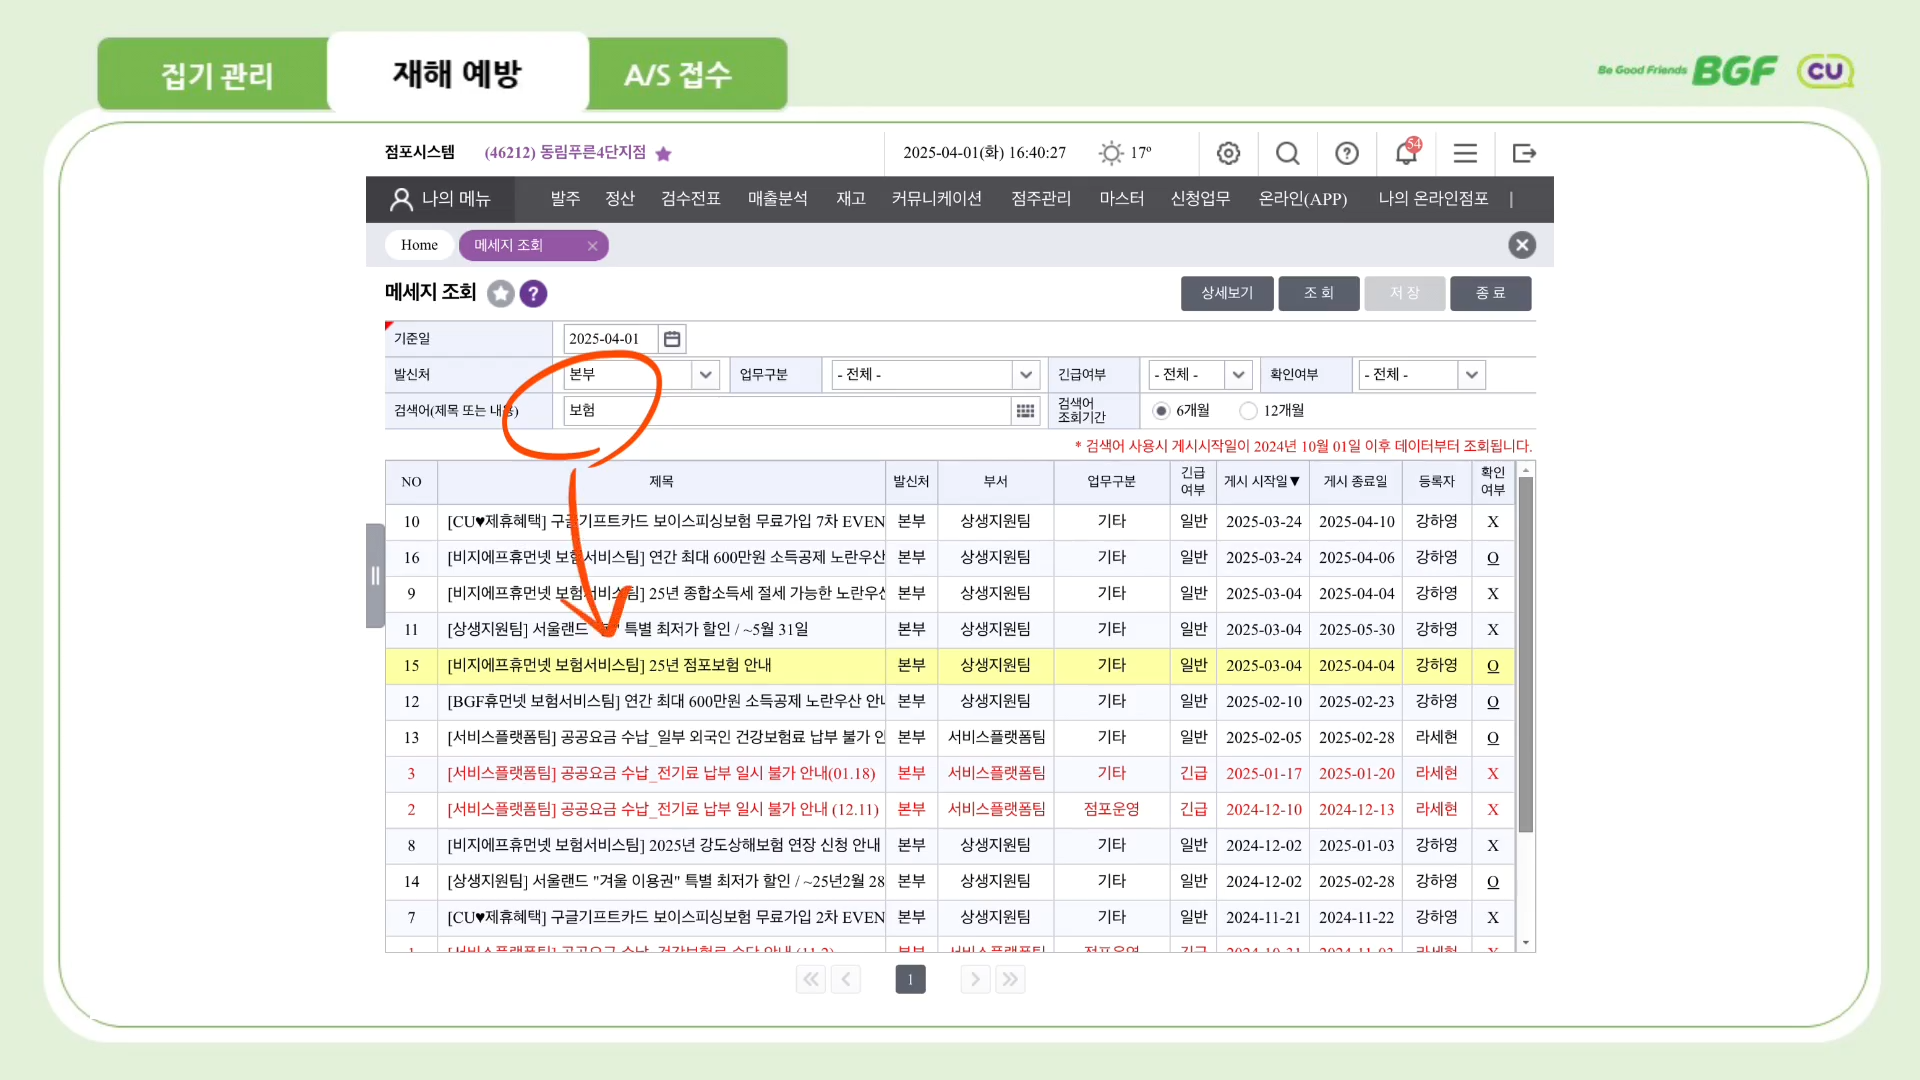Select the 6개월 search period radio
1920x1080 pixels.
pos(1161,411)
